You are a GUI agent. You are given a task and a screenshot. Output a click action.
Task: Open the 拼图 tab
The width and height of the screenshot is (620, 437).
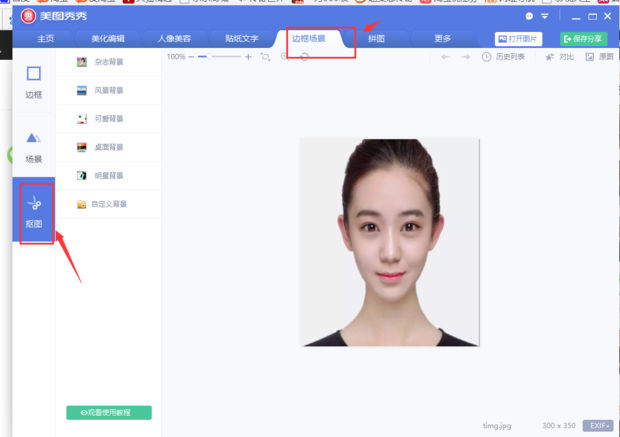376,39
